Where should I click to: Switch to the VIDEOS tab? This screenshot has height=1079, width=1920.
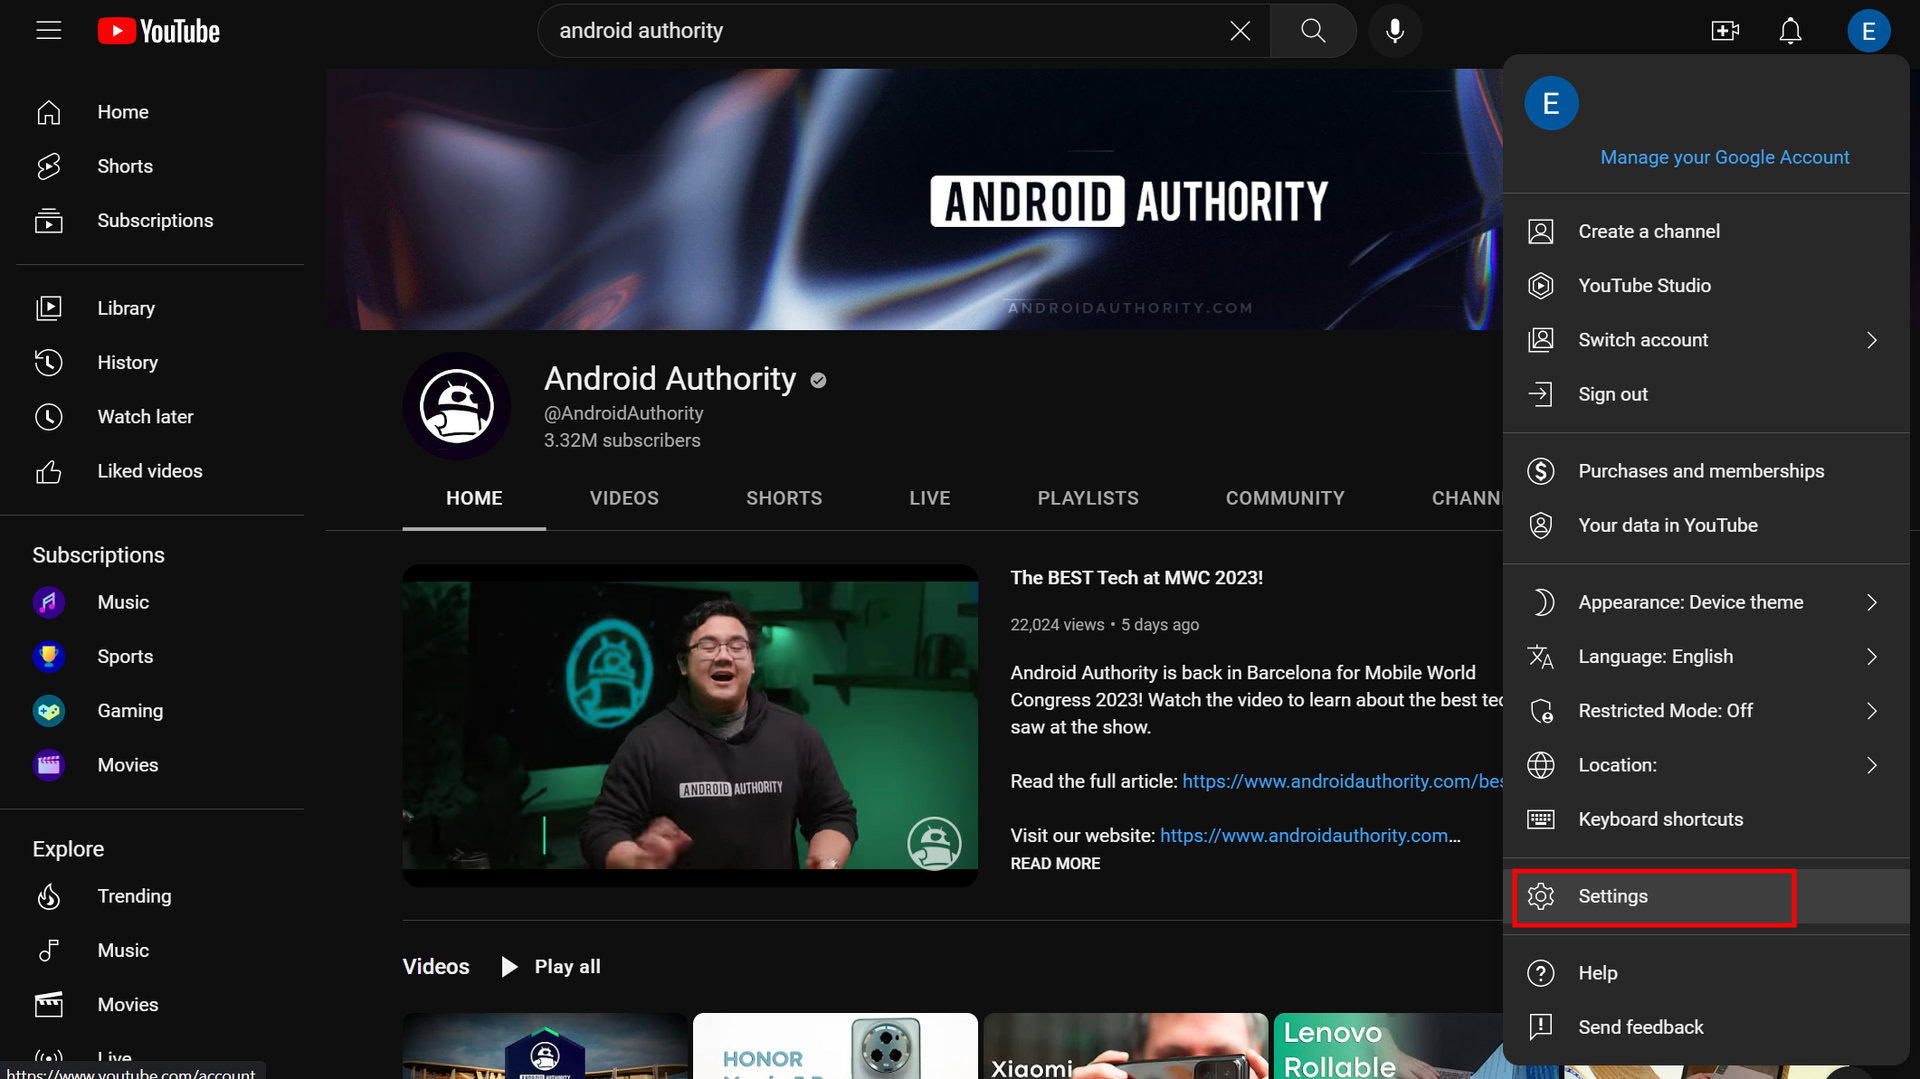(624, 498)
